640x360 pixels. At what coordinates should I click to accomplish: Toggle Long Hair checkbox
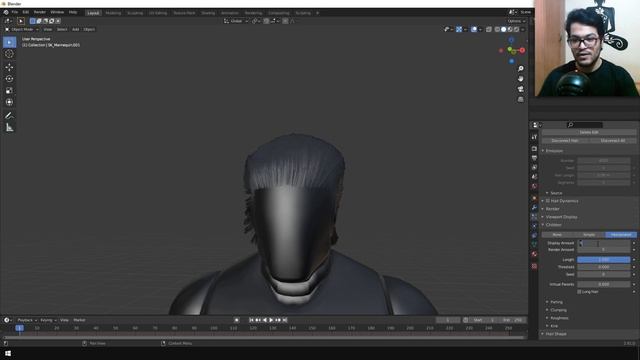(x=579, y=292)
